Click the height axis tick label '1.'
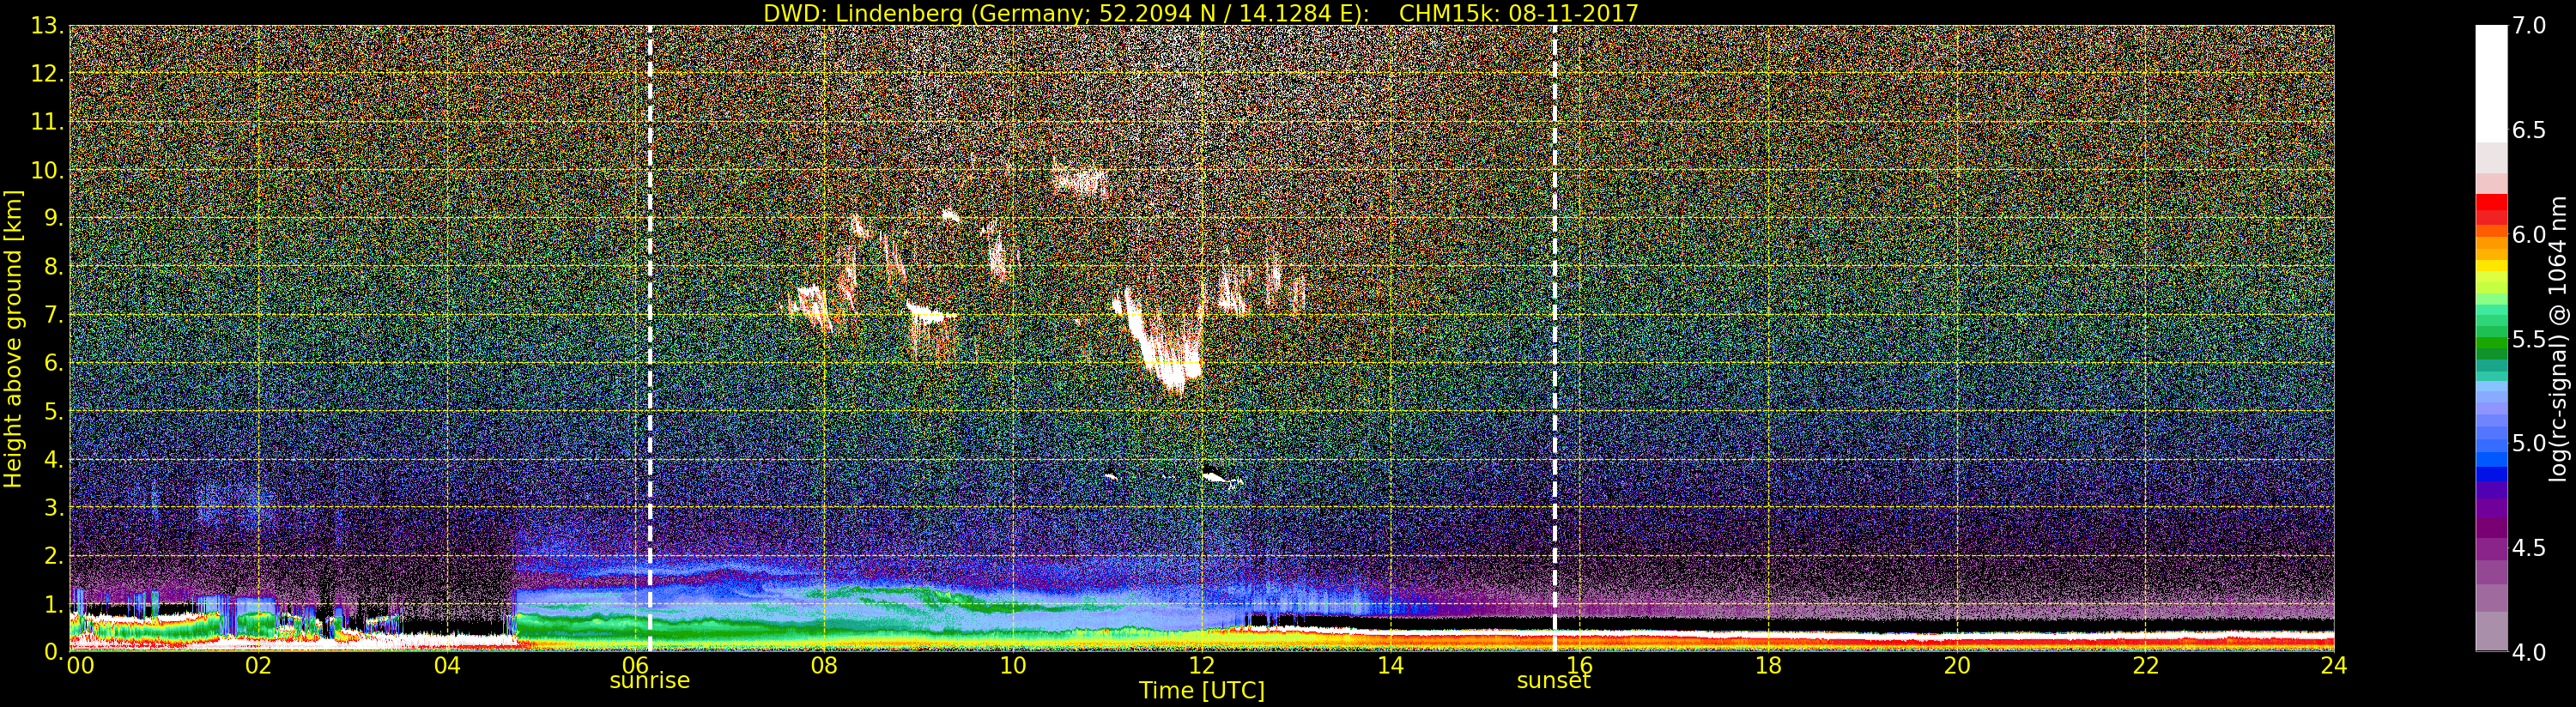This screenshot has height=707, width=2576. (53, 604)
